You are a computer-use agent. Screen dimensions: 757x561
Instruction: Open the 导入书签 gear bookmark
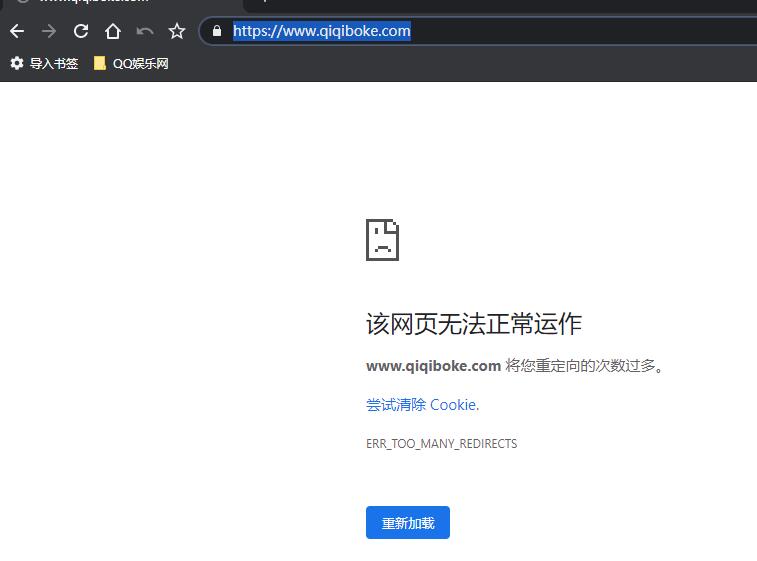tap(44, 63)
